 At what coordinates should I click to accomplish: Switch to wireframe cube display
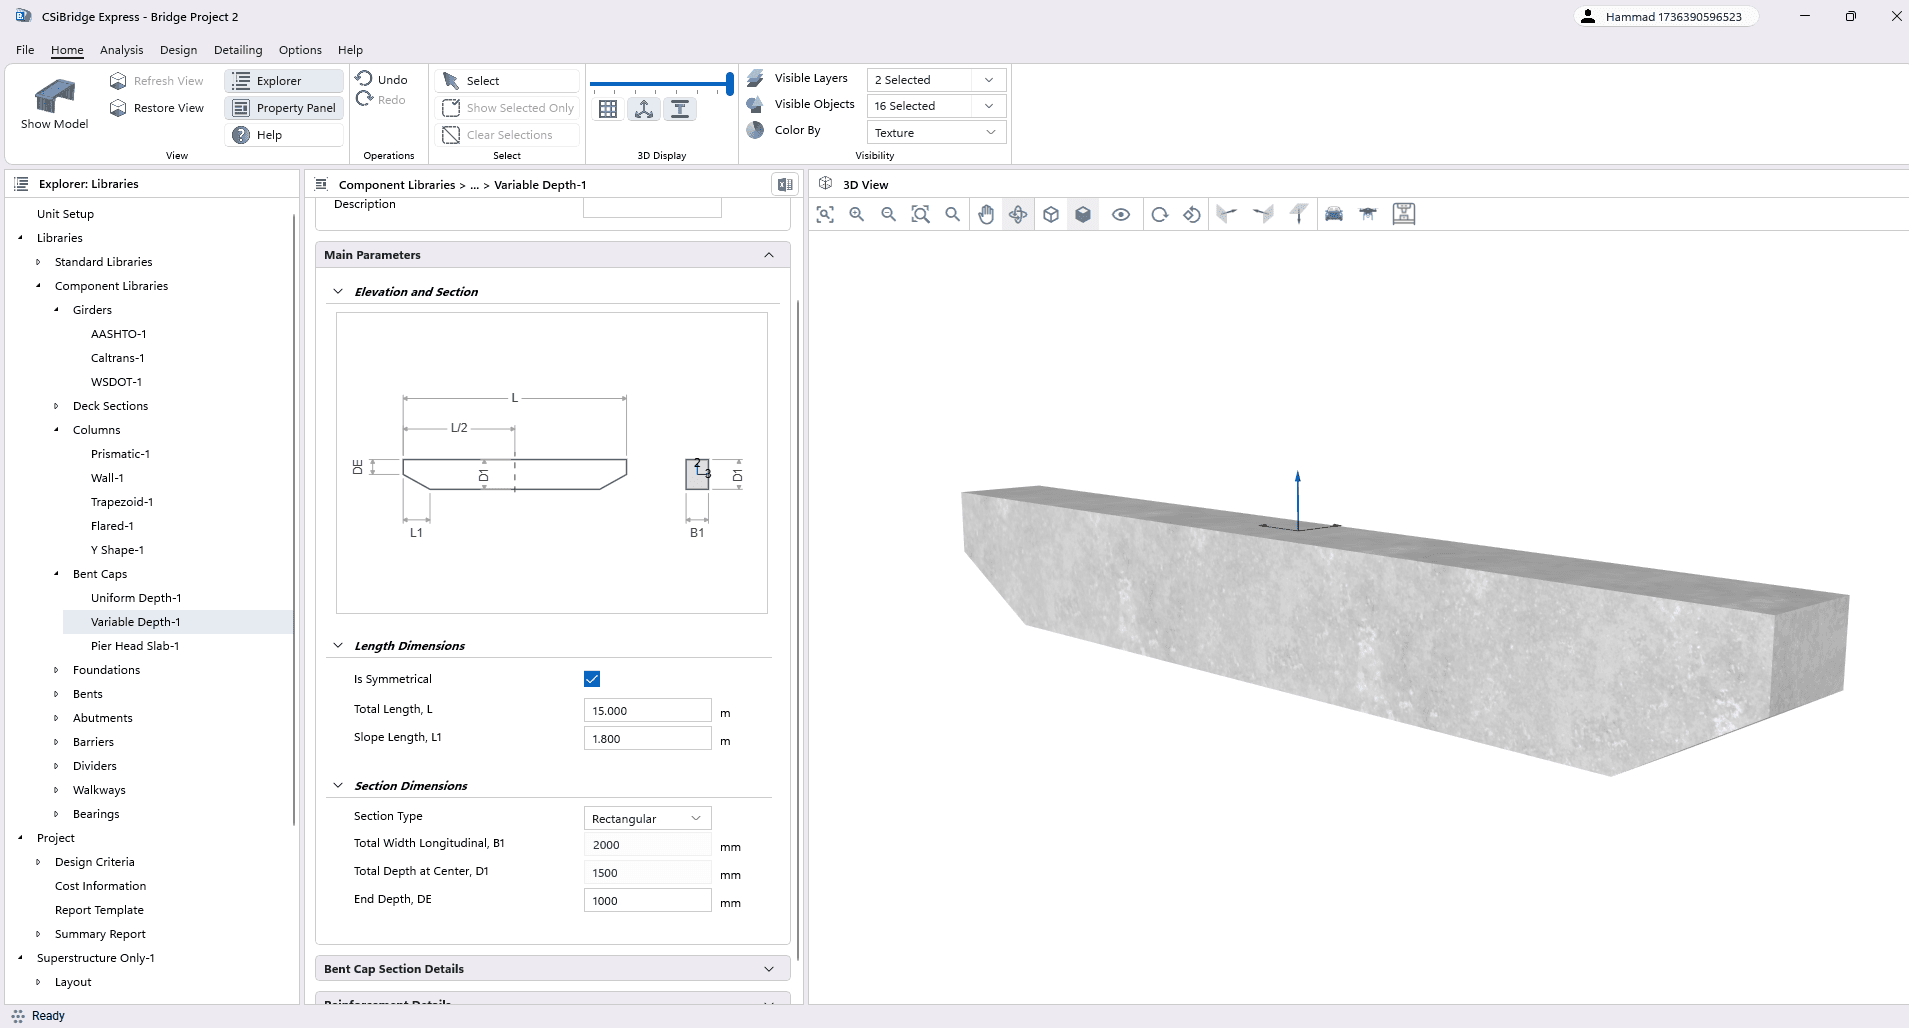click(1051, 214)
